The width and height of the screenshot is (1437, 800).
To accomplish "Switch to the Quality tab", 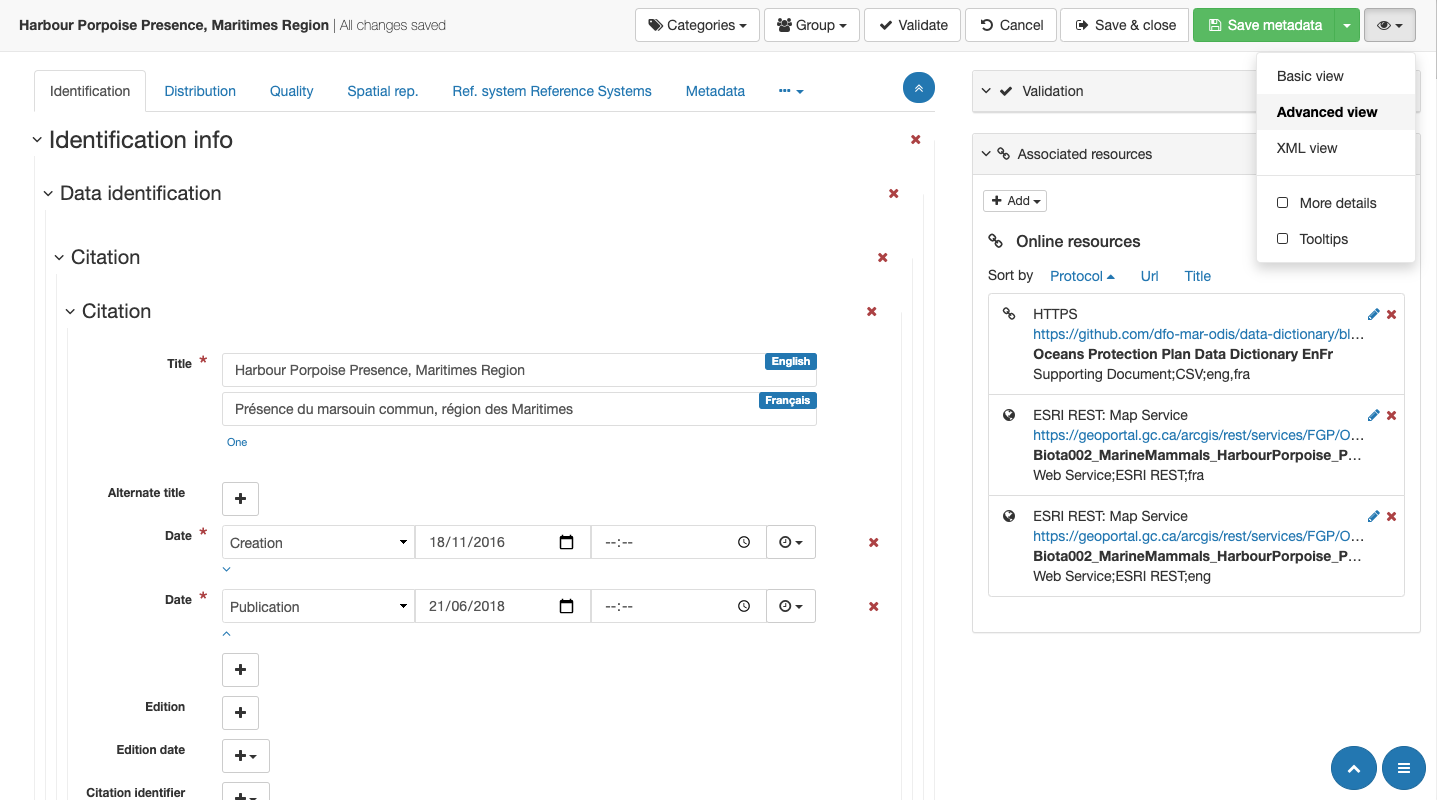I will pos(291,91).
